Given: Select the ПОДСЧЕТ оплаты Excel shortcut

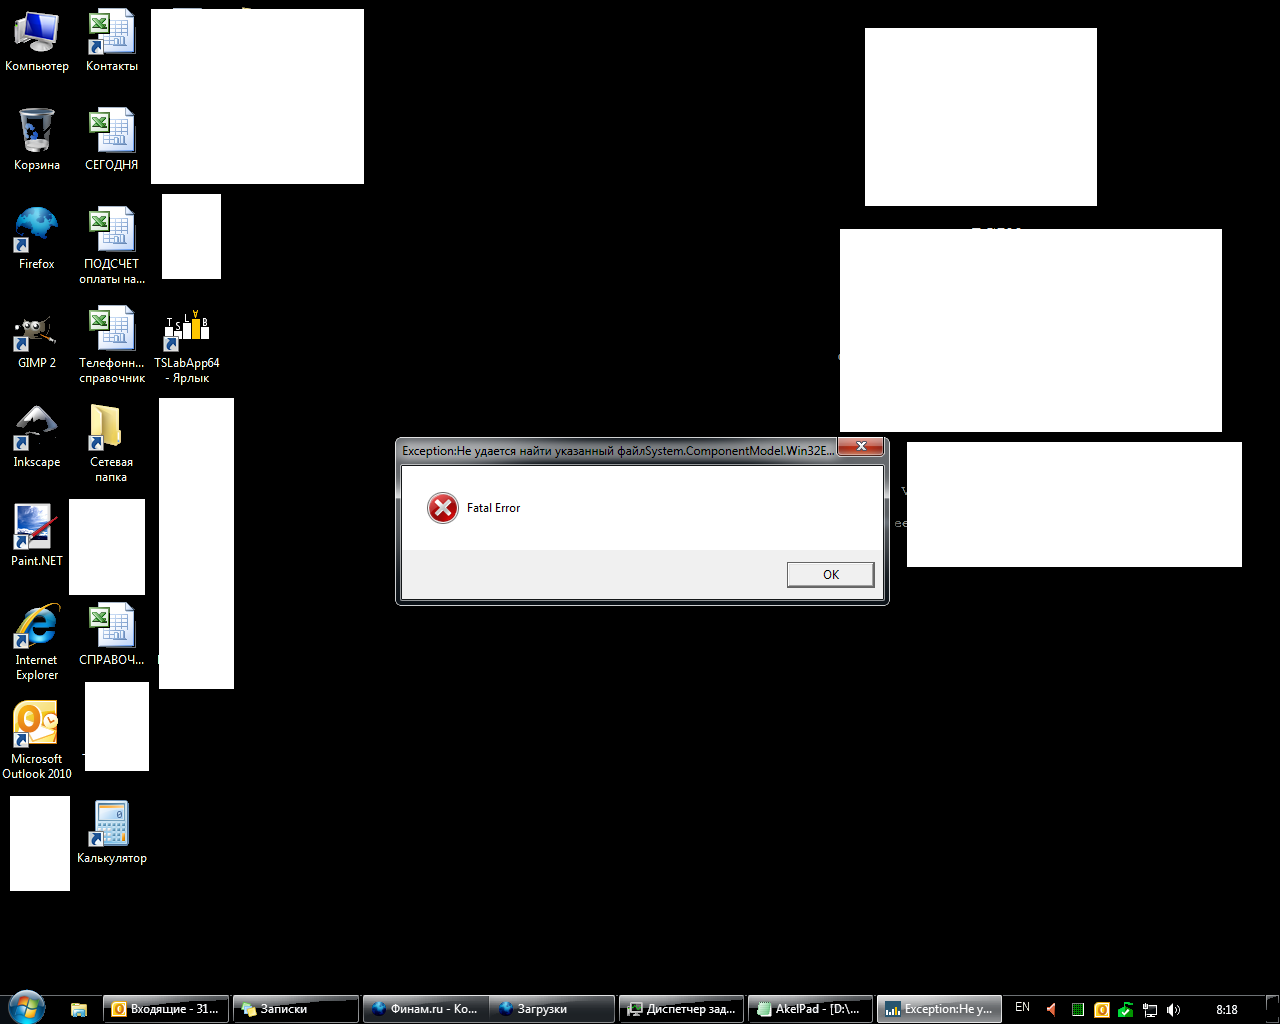Looking at the screenshot, I should coord(112,246).
